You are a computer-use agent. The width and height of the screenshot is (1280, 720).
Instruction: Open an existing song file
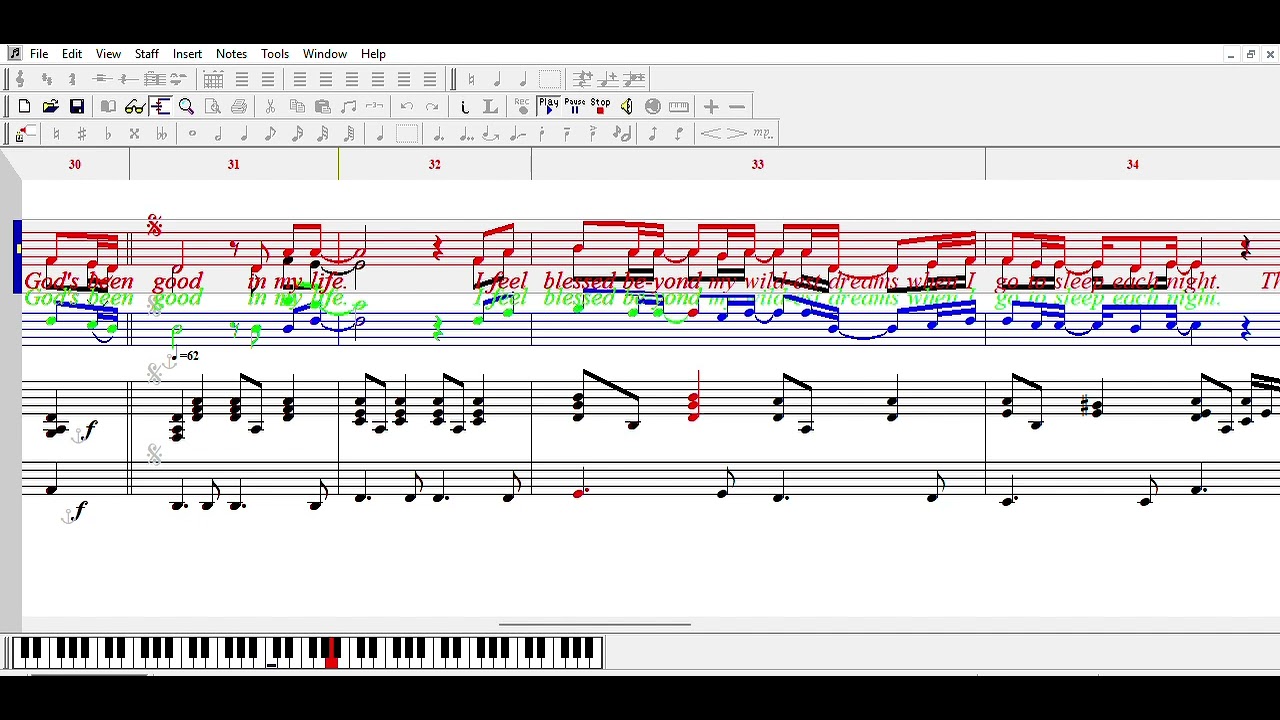coord(50,107)
